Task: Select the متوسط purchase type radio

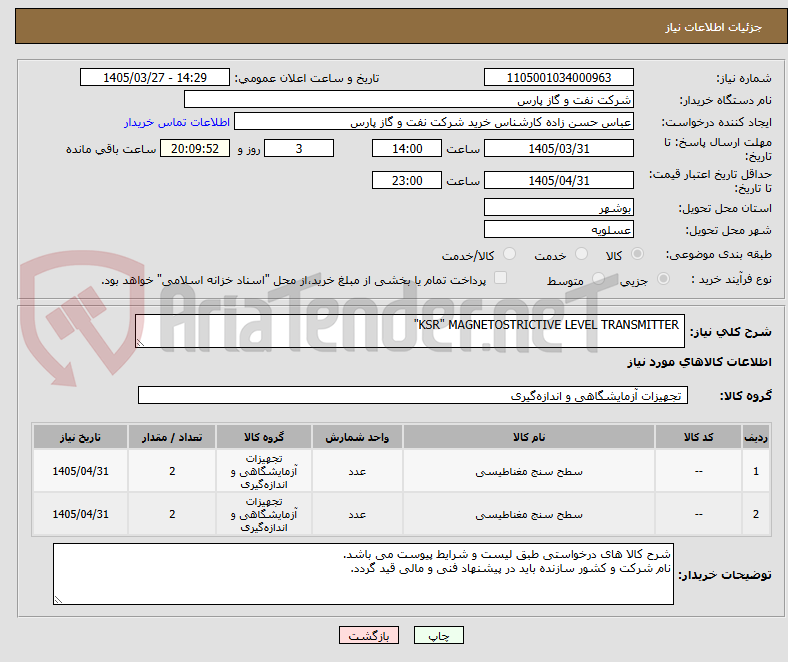Action: coord(599,278)
